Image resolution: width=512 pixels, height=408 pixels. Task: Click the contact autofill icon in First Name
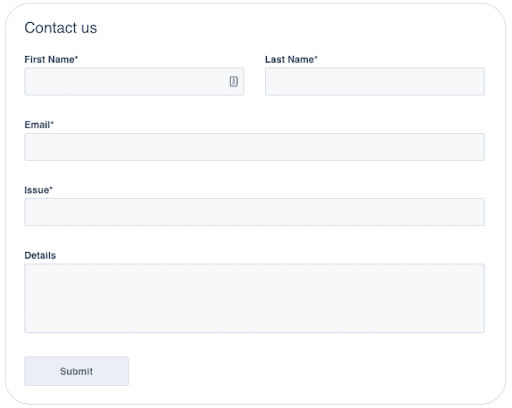(234, 81)
